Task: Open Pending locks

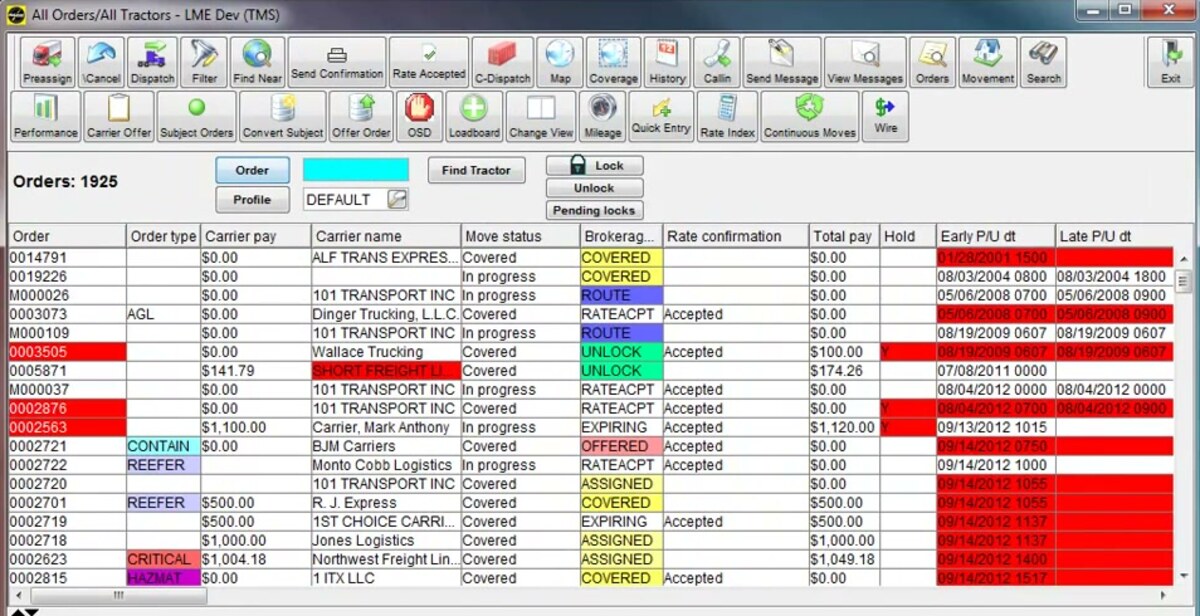Action: pyautogui.click(x=594, y=210)
